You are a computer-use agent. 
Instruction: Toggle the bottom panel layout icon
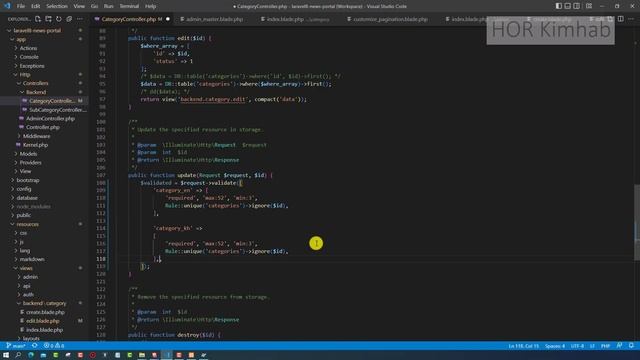(567, 6)
